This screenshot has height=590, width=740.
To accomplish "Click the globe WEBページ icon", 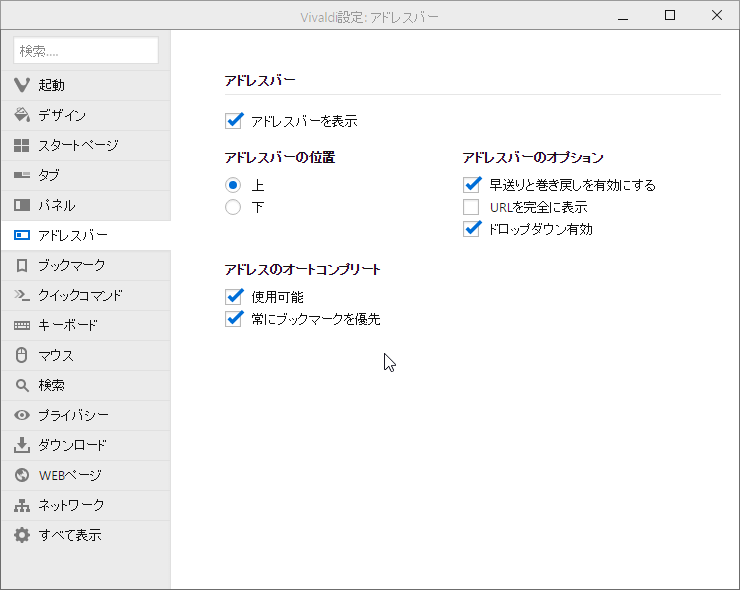I will point(22,475).
